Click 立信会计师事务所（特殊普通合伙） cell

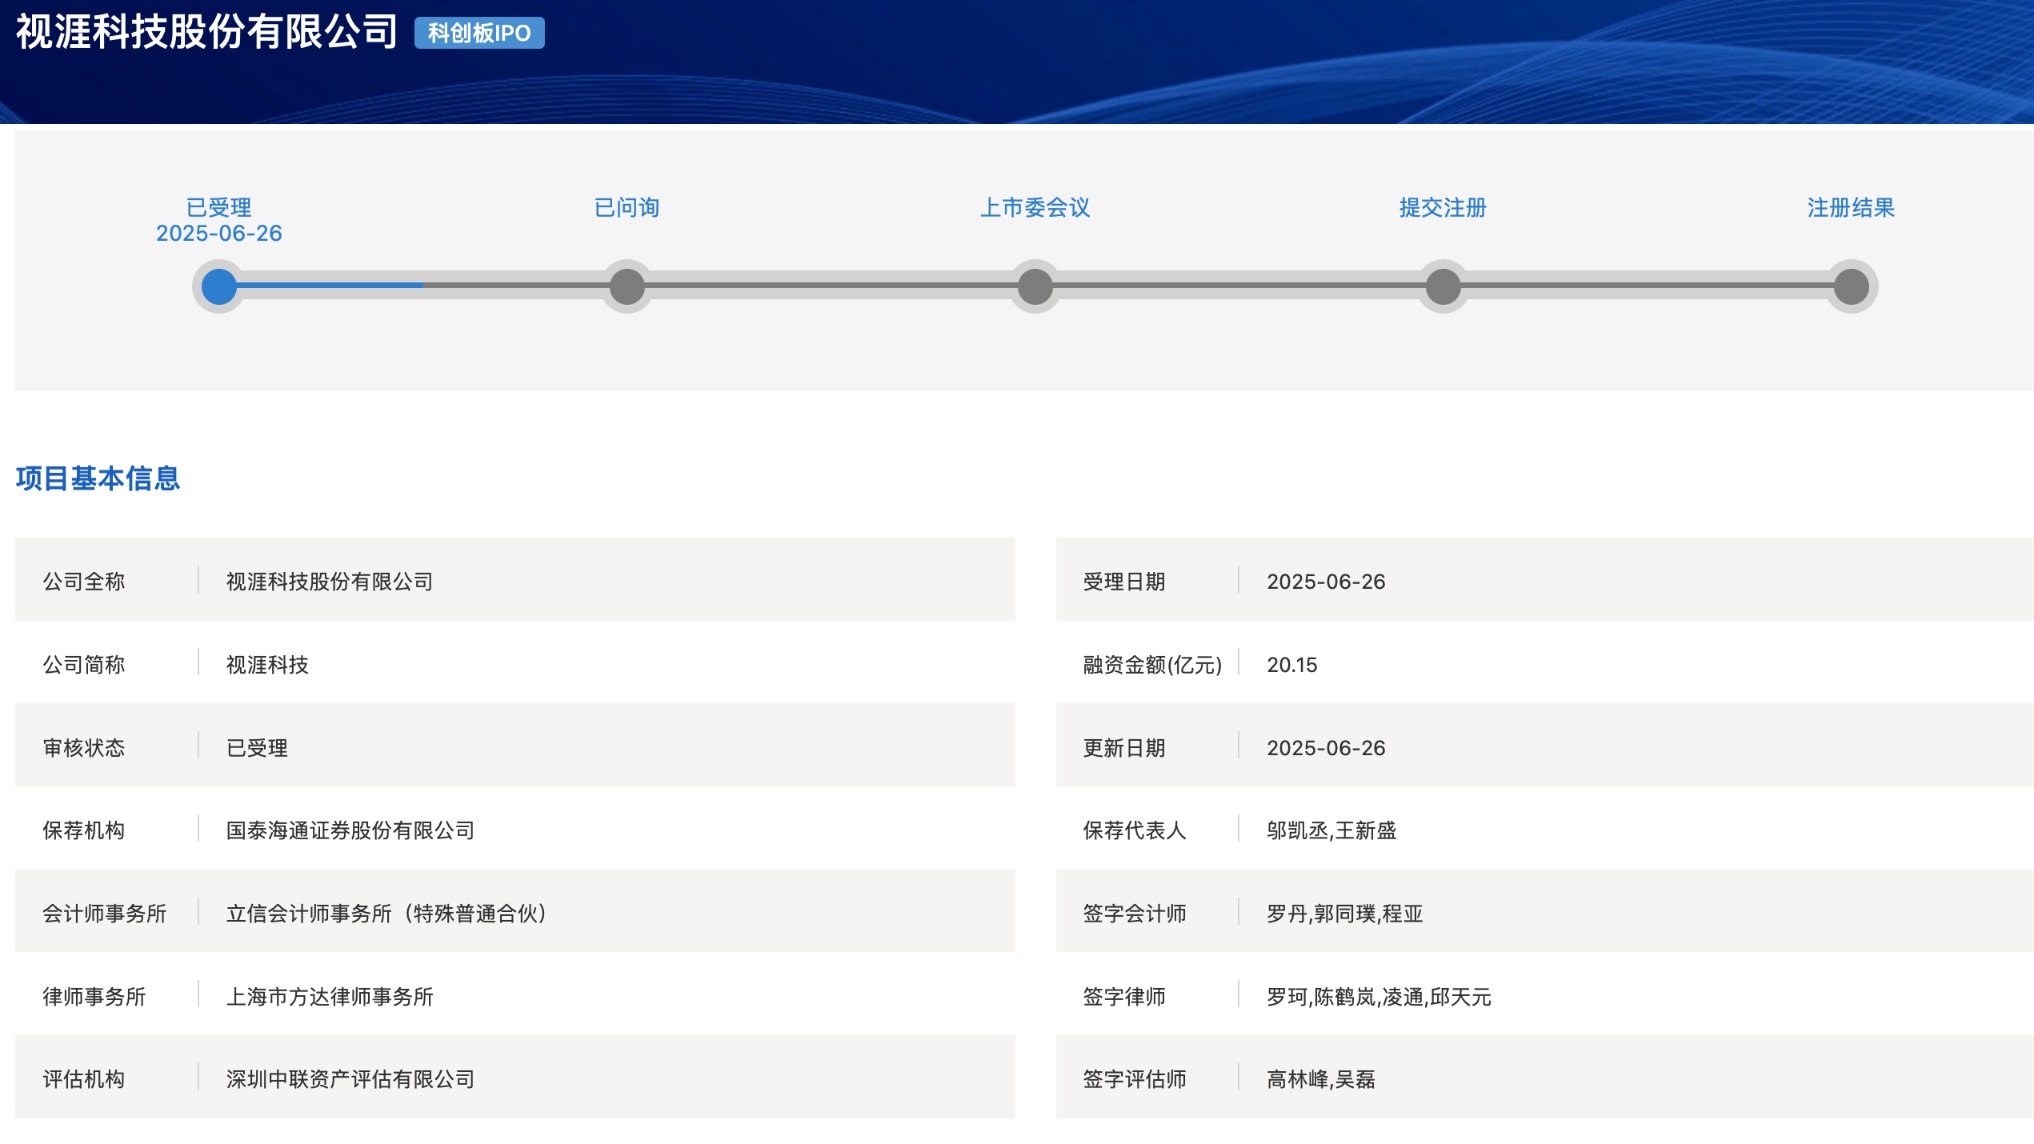tap(387, 913)
